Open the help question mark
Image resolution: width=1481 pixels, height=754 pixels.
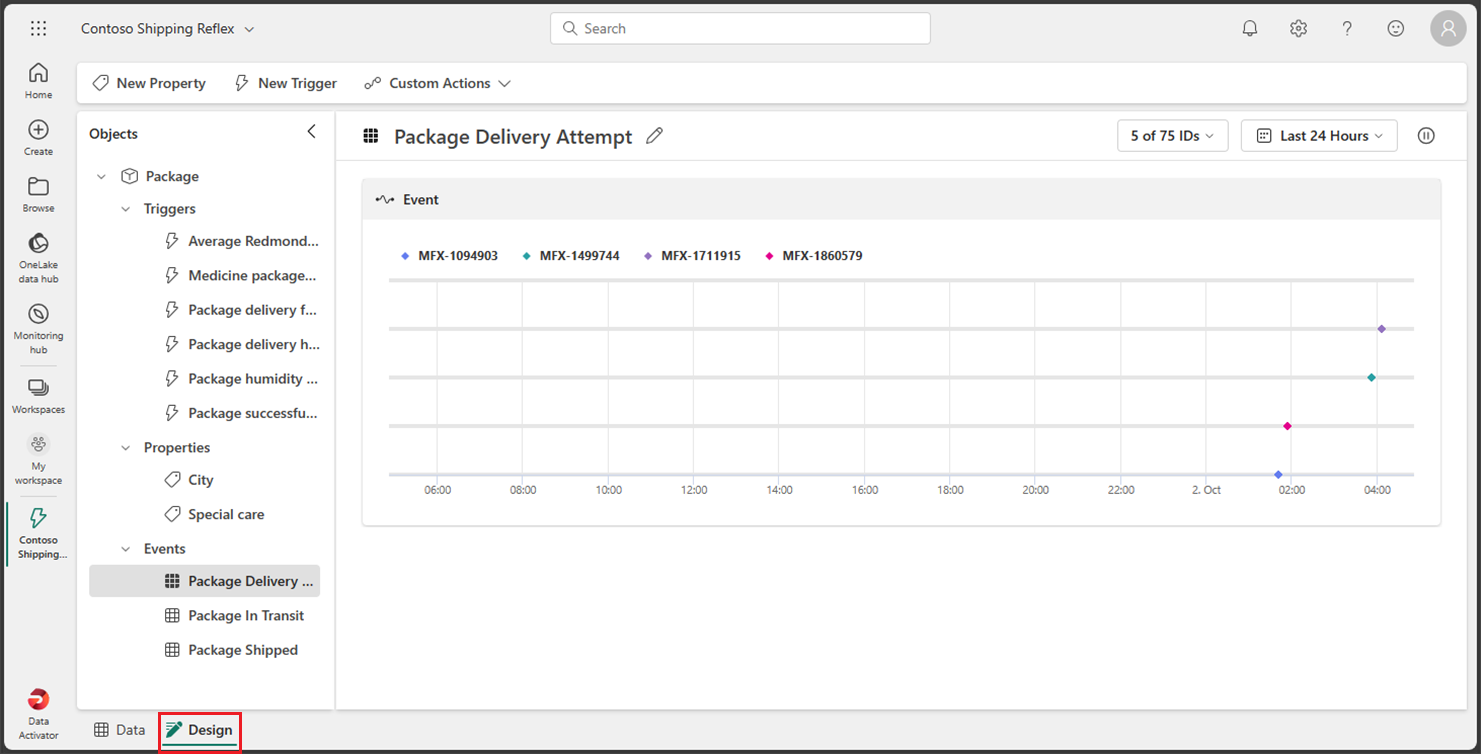click(1347, 29)
